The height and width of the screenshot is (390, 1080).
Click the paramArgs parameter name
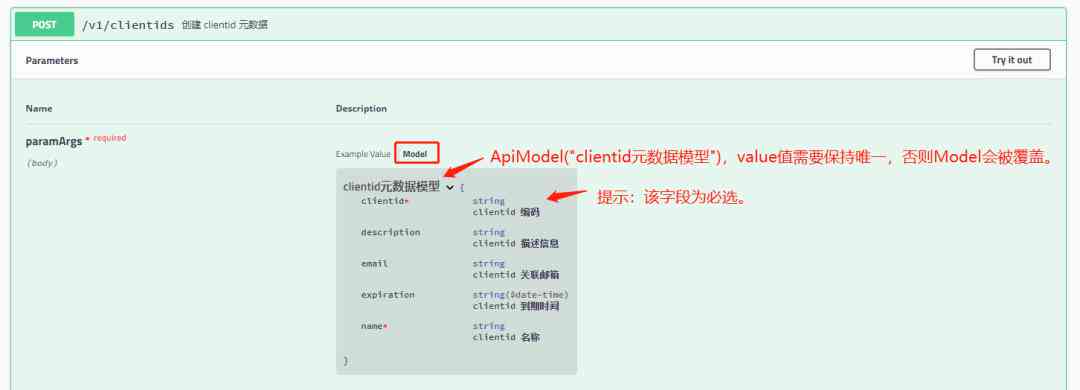(x=54, y=141)
